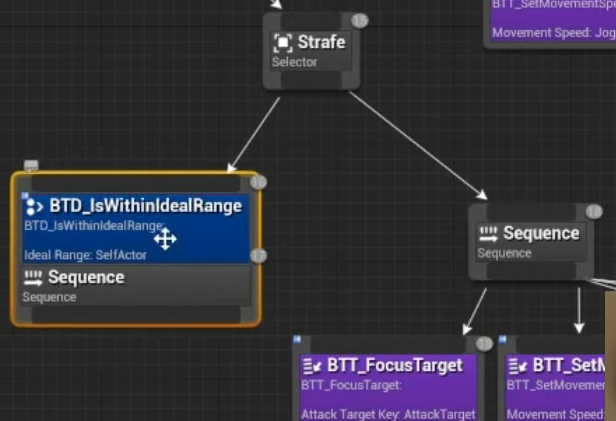Image resolution: width=616 pixels, height=421 pixels.
Task: Click 'Attack Target Key: AttackTarget' description
Action: 388,414
